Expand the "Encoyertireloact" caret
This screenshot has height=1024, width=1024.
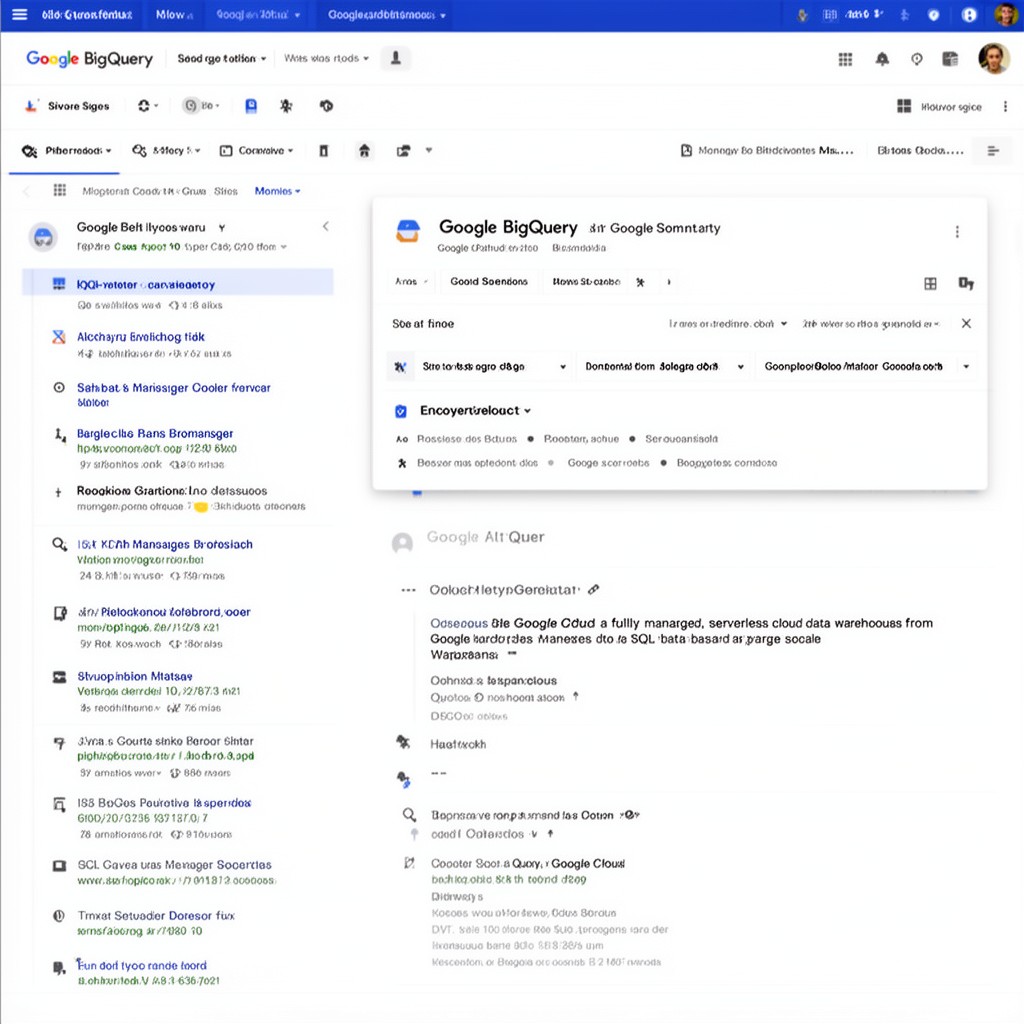[528, 411]
